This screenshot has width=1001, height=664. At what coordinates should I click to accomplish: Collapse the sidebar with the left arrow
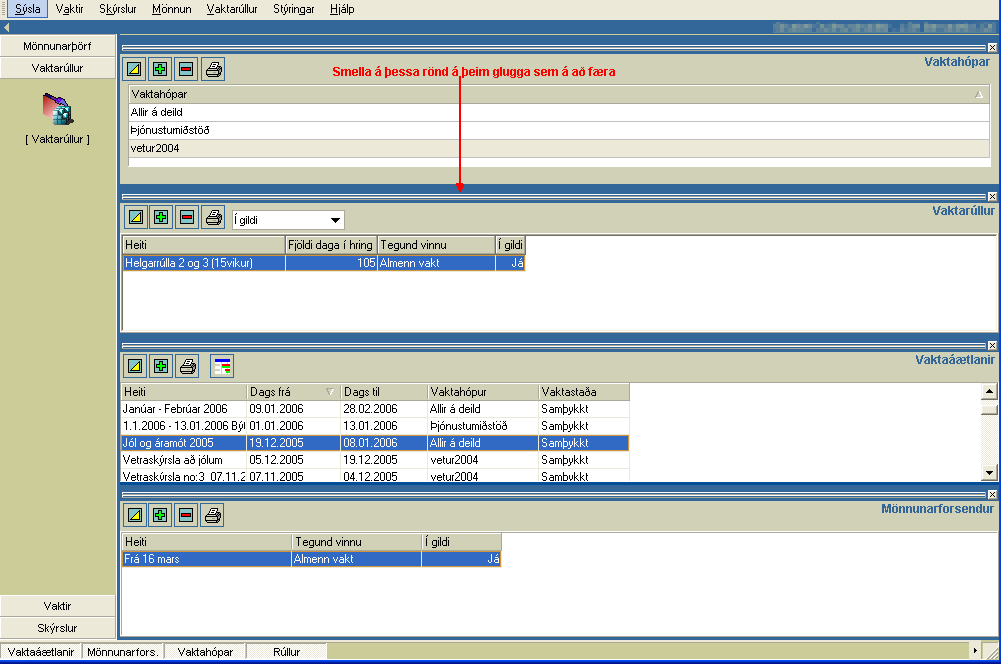click(x=6, y=27)
